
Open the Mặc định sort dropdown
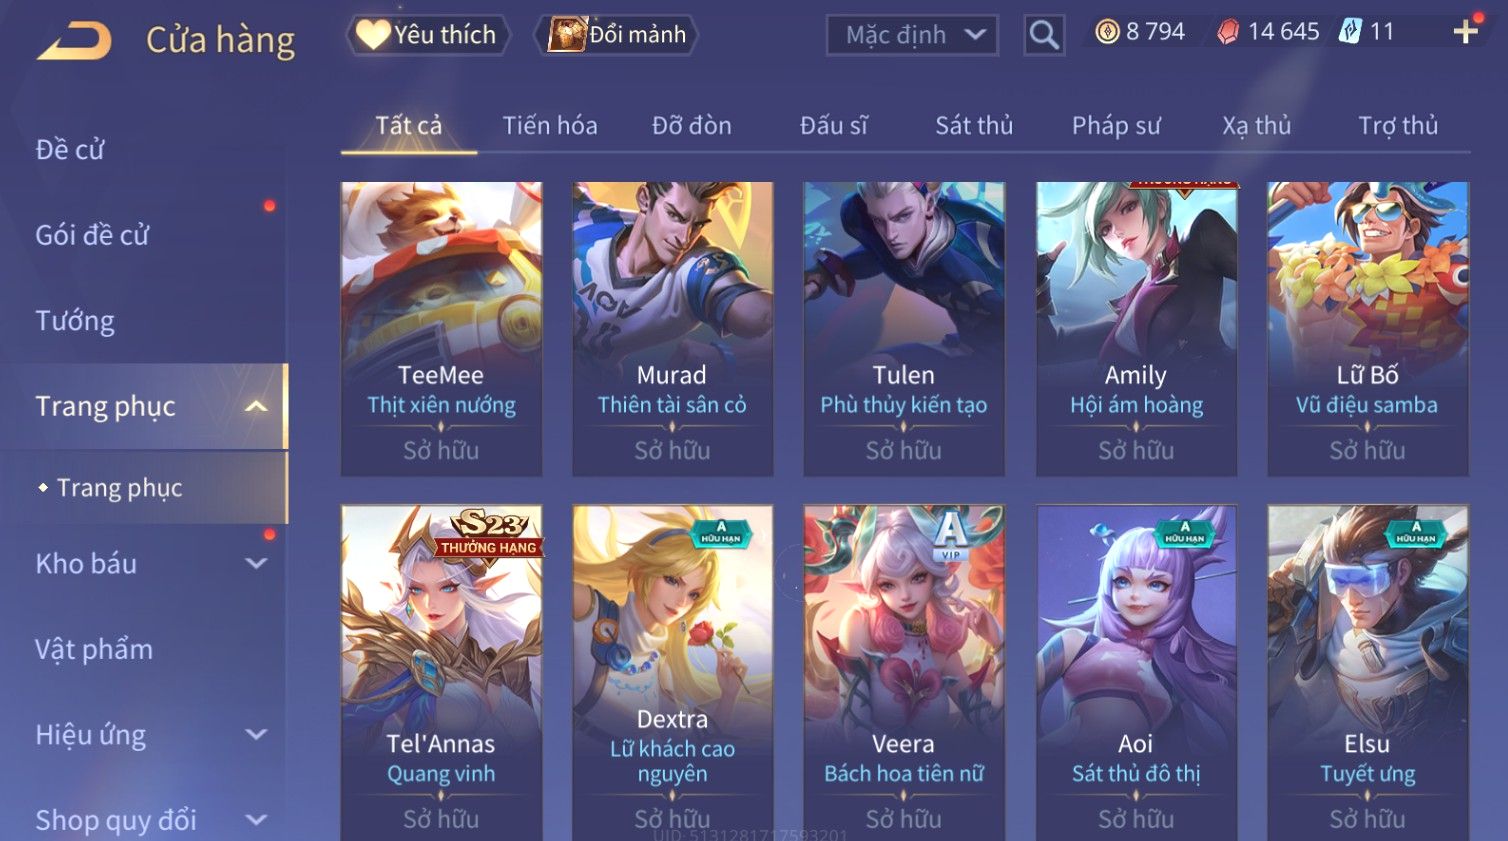[912, 36]
